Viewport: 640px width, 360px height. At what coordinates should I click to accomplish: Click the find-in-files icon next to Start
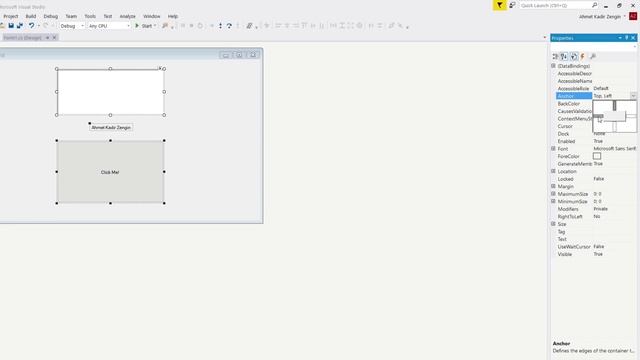click(x=165, y=26)
